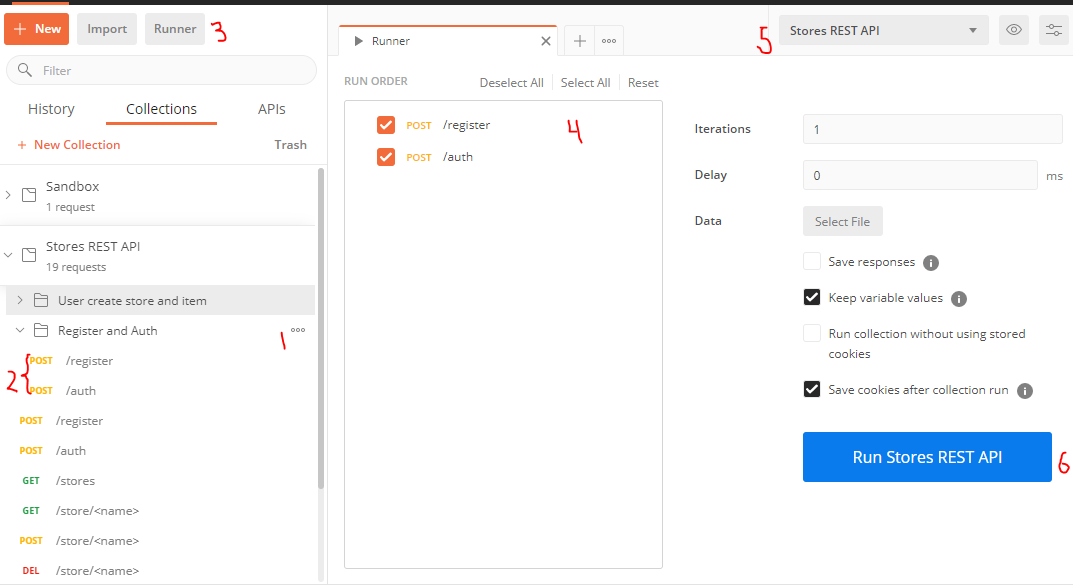Click the Iterations input field
The width and height of the screenshot is (1073, 585).
[x=933, y=129]
